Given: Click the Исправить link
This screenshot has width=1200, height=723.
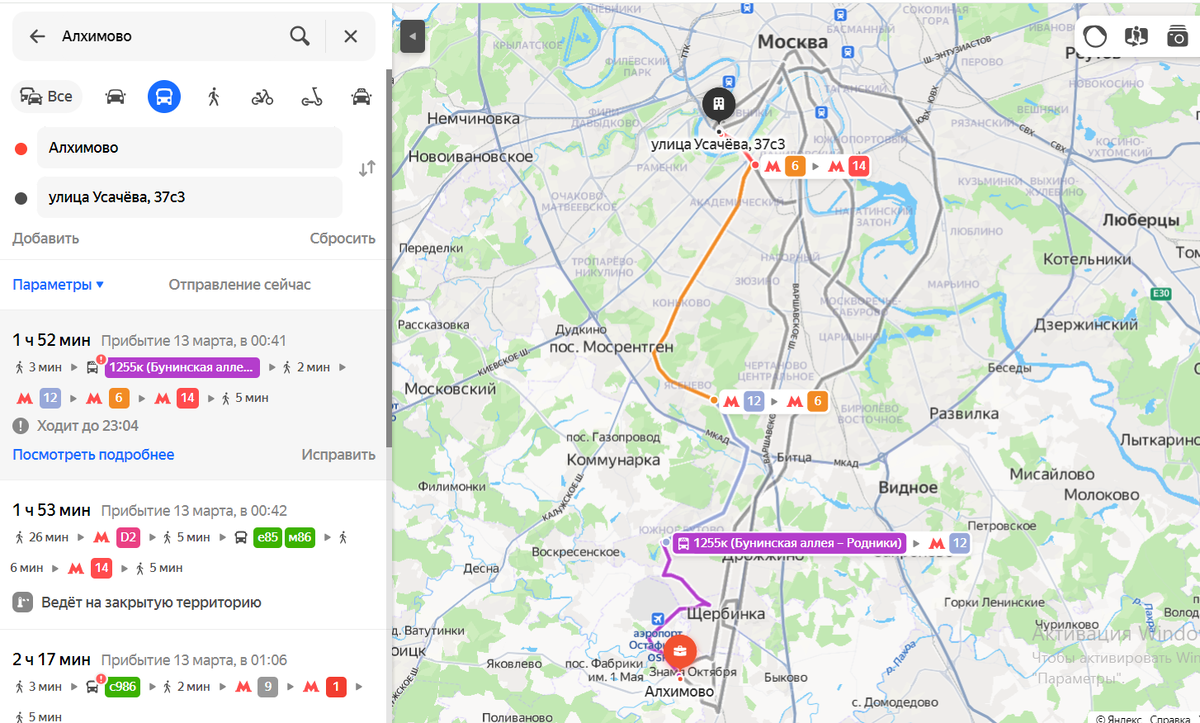Looking at the screenshot, I should click(x=339, y=455).
